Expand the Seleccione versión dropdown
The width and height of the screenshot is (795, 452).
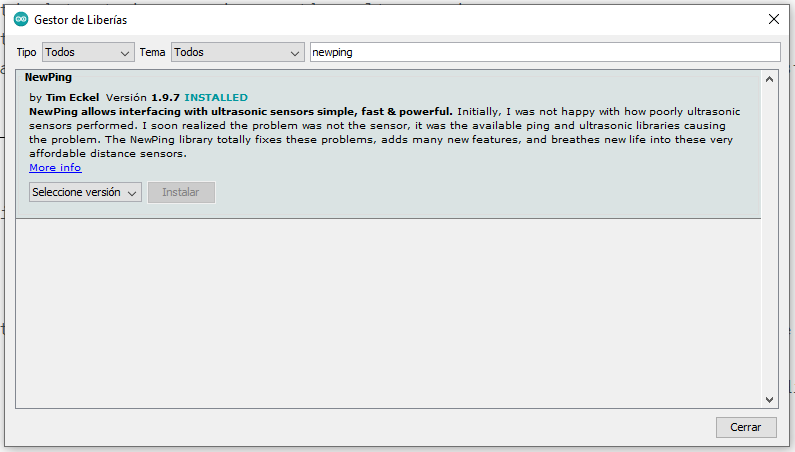pyautogui.click(x=85, y=192)
